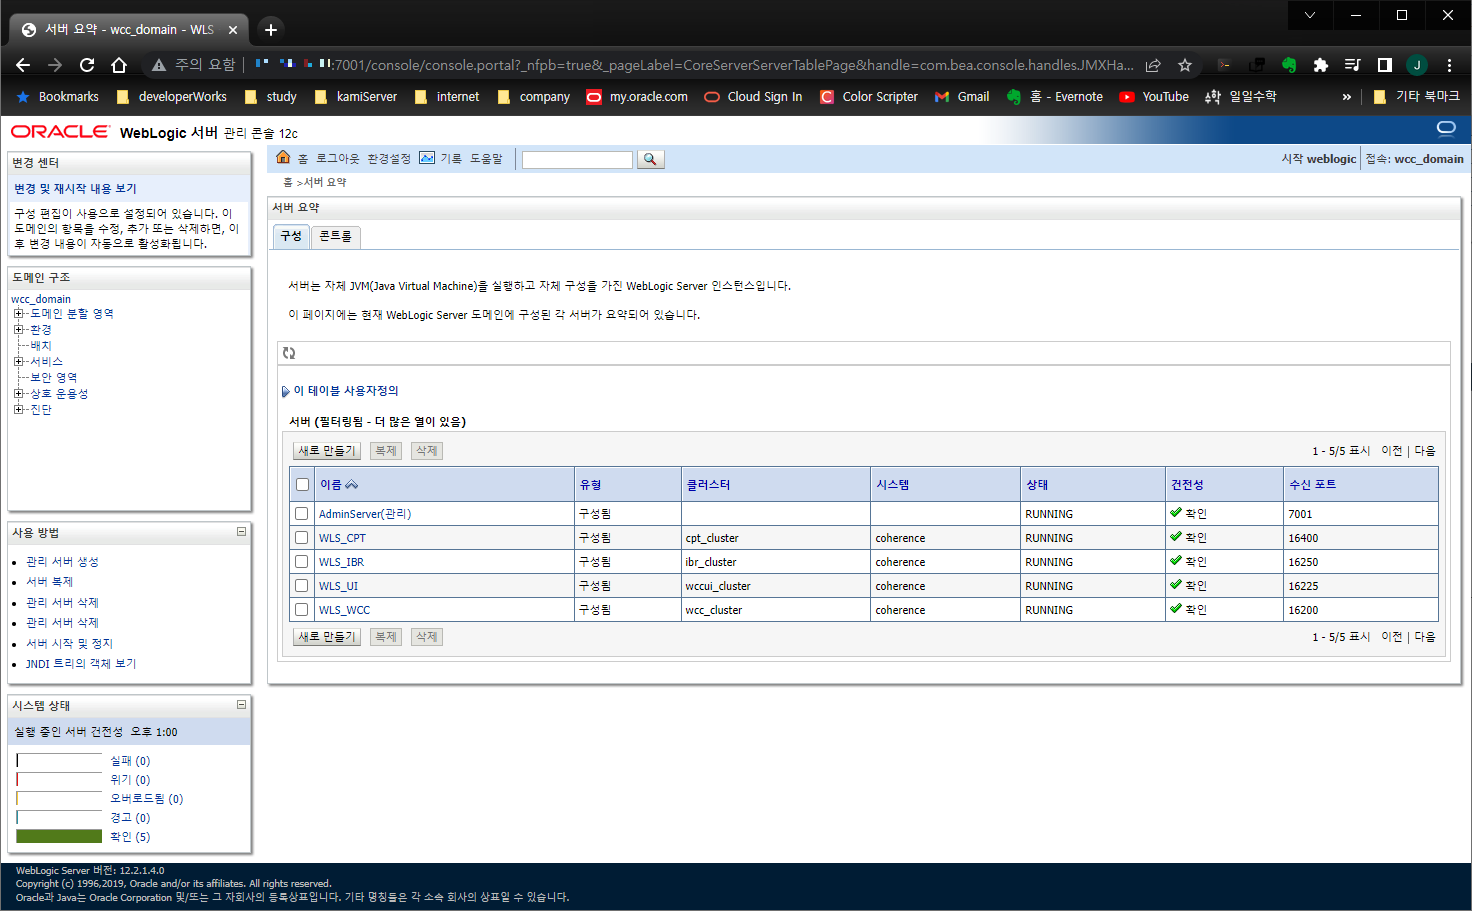Image resolution: width=1472 pixels, height=911 pixels.
Task: Bookmark this page with the star icon
Action: click(1185, 65)
